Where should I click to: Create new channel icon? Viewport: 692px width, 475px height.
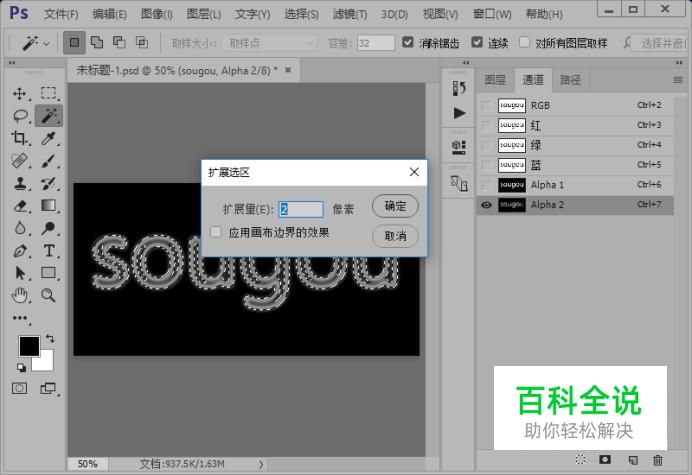click(x=633, y=460)
